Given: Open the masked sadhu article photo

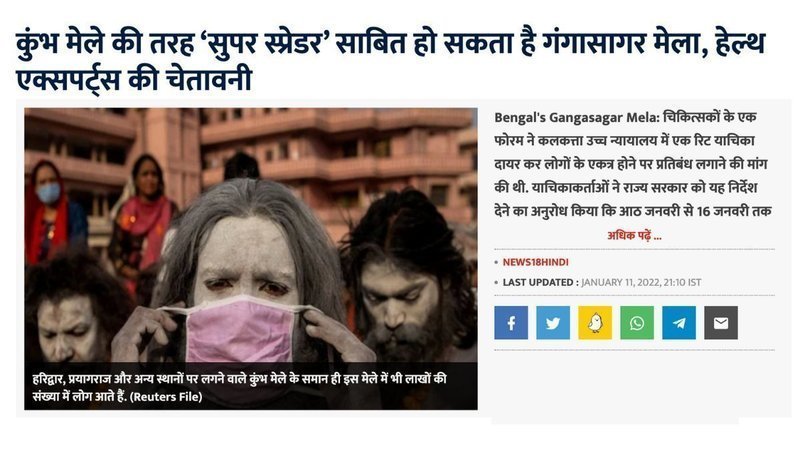Looking at the screenshot, I should tap(251, 259).
